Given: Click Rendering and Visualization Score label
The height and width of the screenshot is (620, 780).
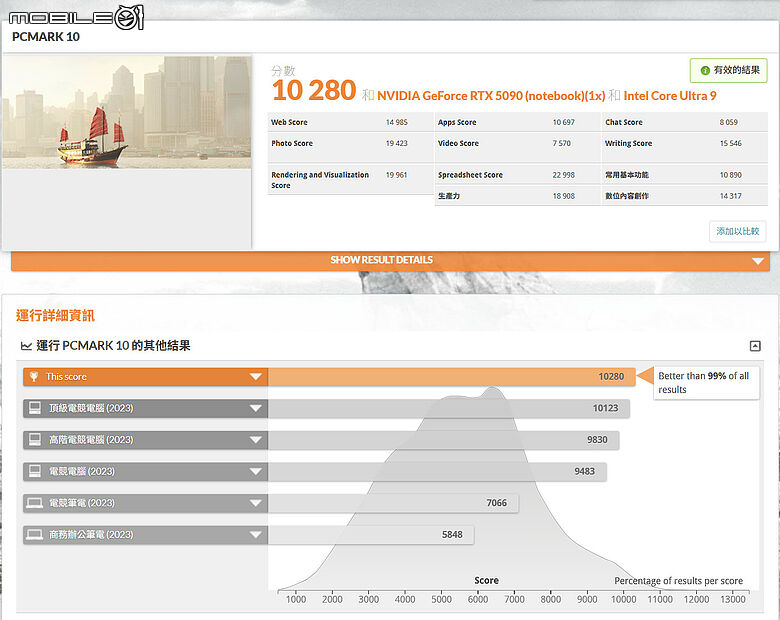Looking at the screenshot, I should (320, 180).
